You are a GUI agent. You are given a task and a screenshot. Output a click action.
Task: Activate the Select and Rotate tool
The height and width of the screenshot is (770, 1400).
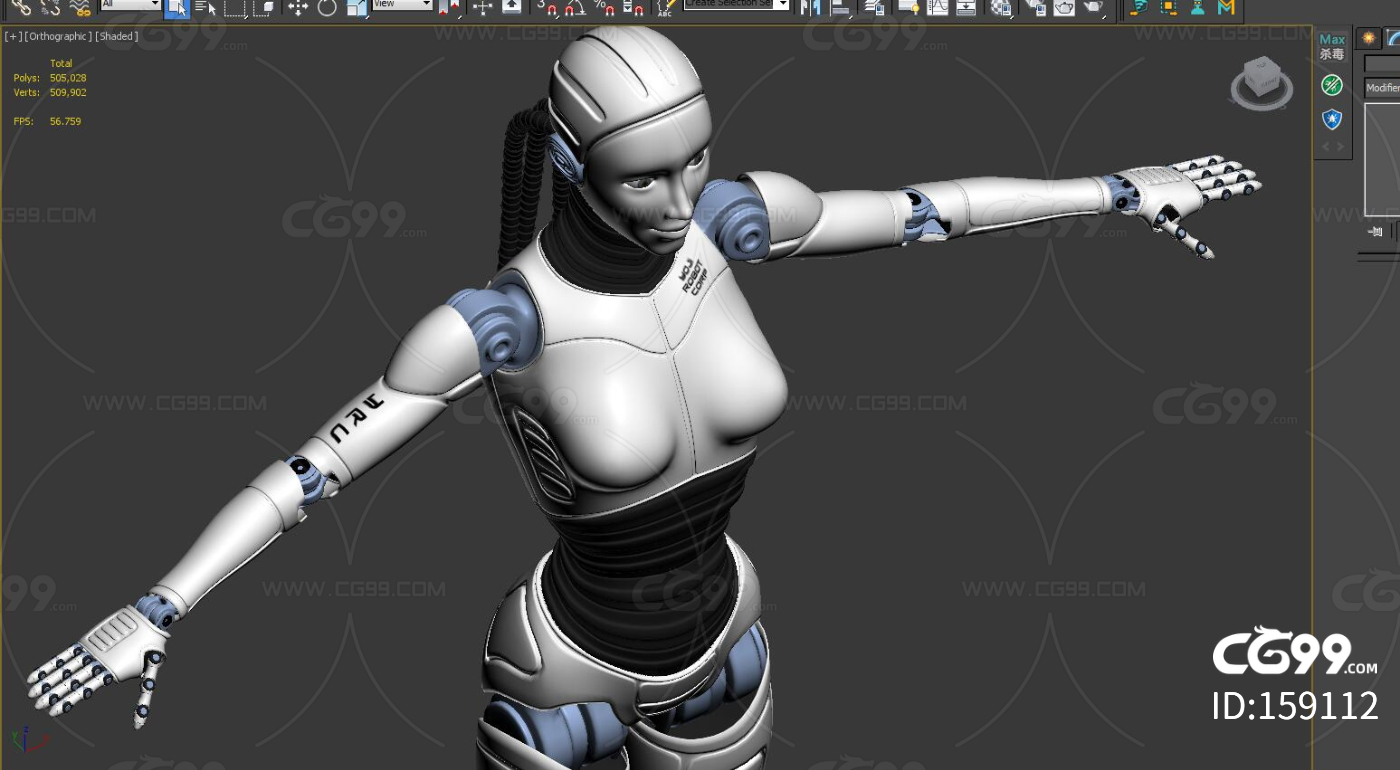pos(327,8)
